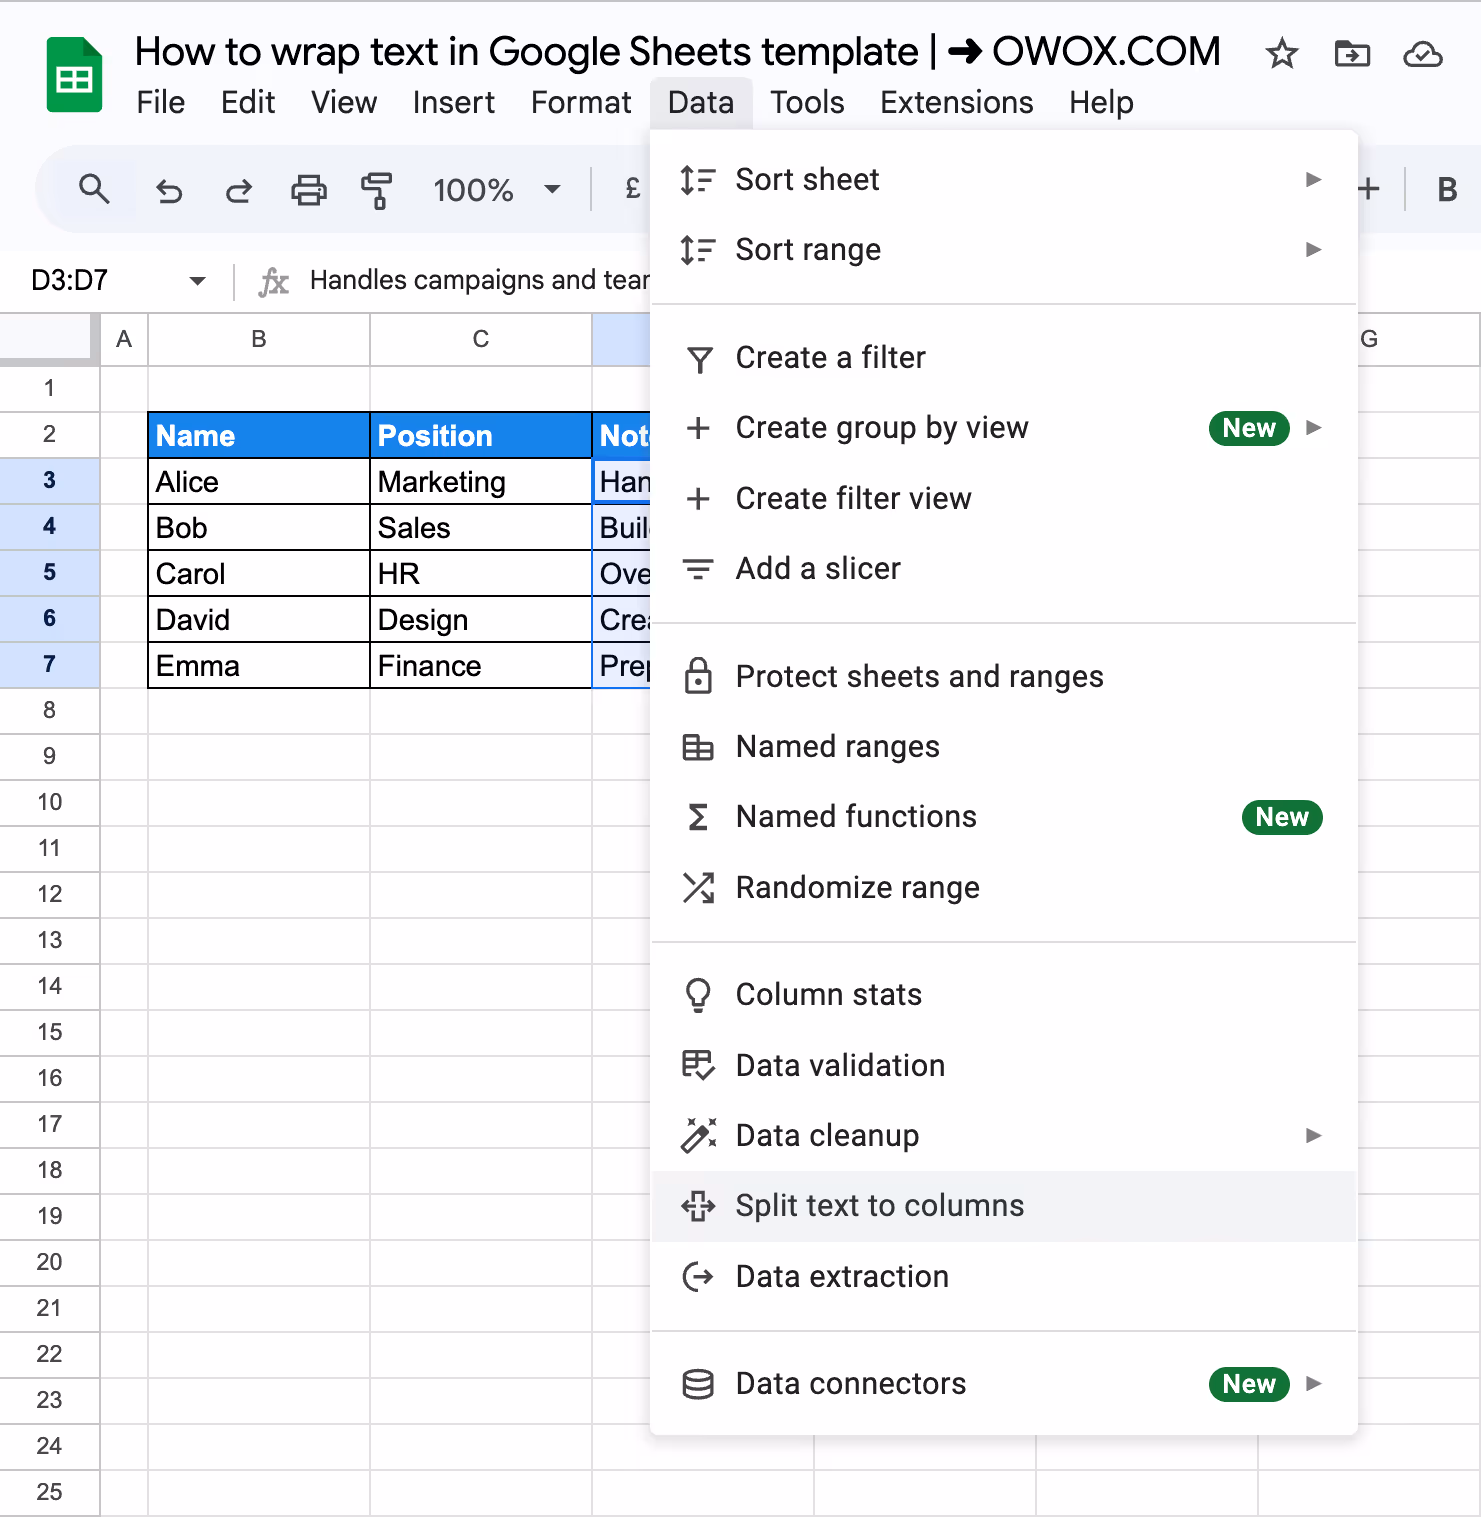Star this spreadsheet document
Image resolution: width=1481 pixels, height=1517 pixels.
pyautogui.click(x=1281, y=53)
